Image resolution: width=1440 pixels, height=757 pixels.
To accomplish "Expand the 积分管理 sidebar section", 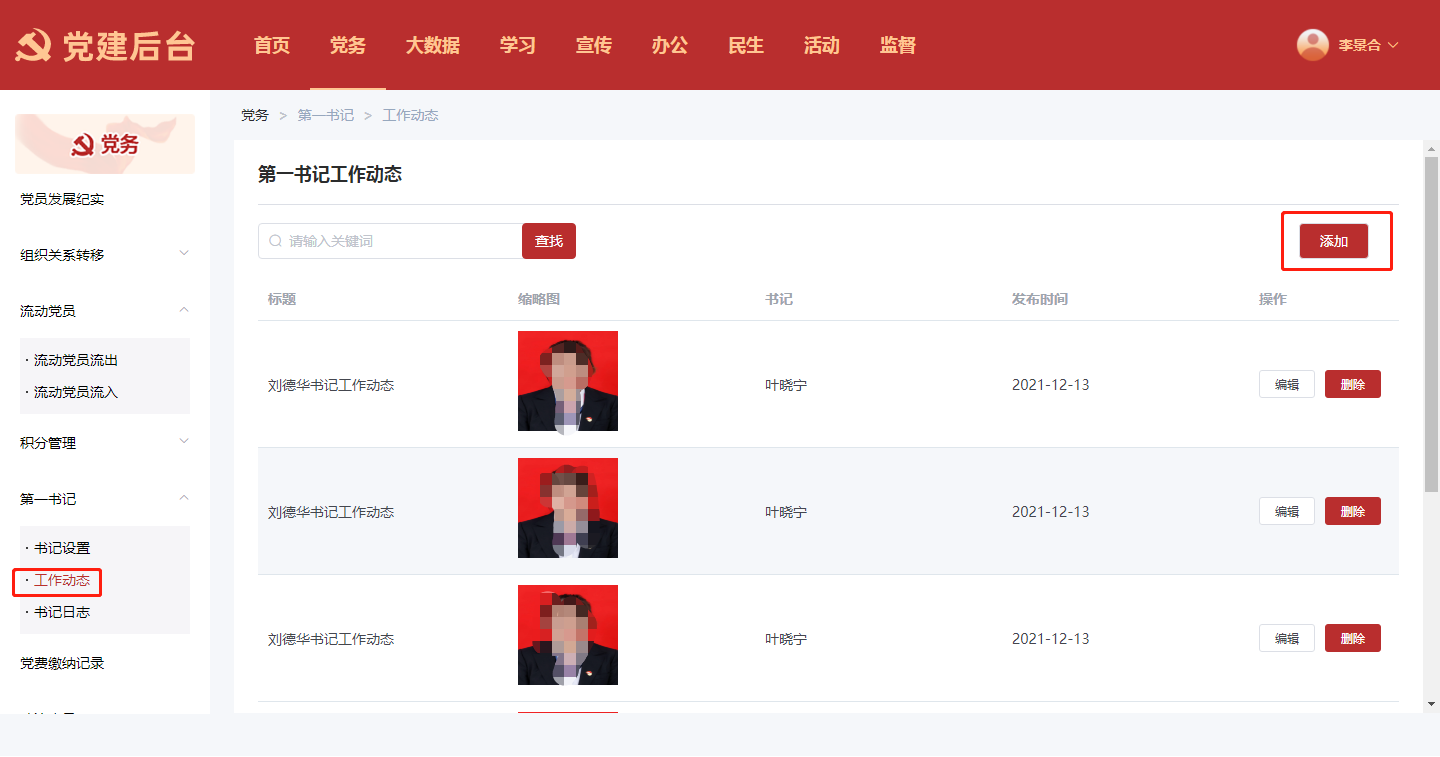I will tap(184, 442).
